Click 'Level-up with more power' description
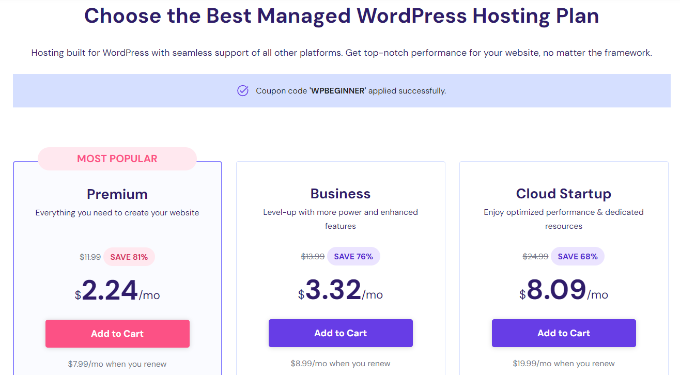 pos(340,219)
